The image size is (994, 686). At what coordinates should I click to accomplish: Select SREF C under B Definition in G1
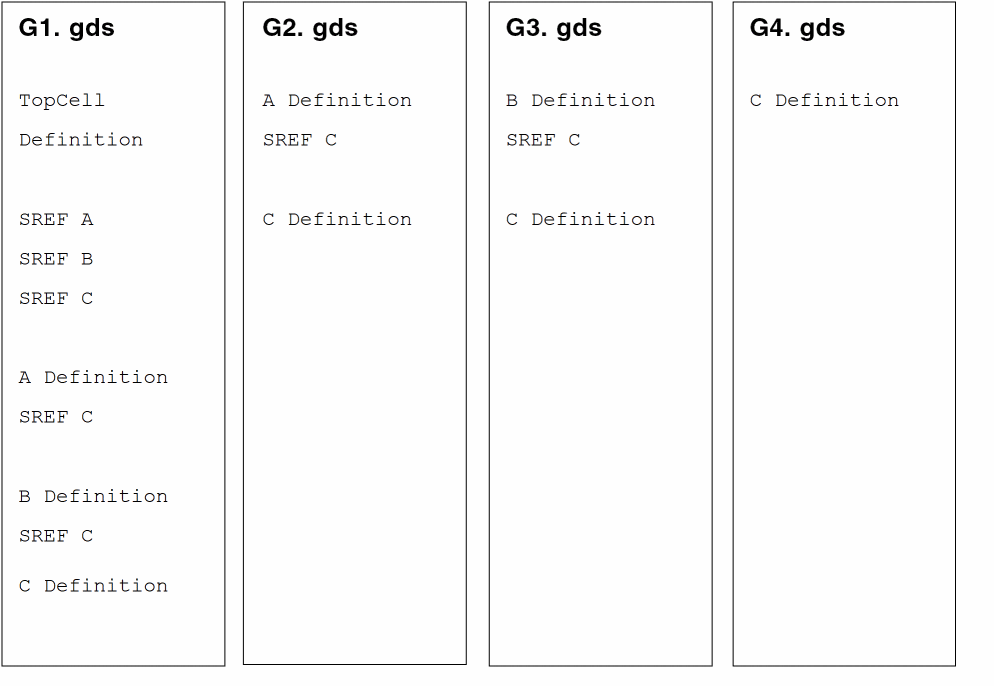[56, 536]
